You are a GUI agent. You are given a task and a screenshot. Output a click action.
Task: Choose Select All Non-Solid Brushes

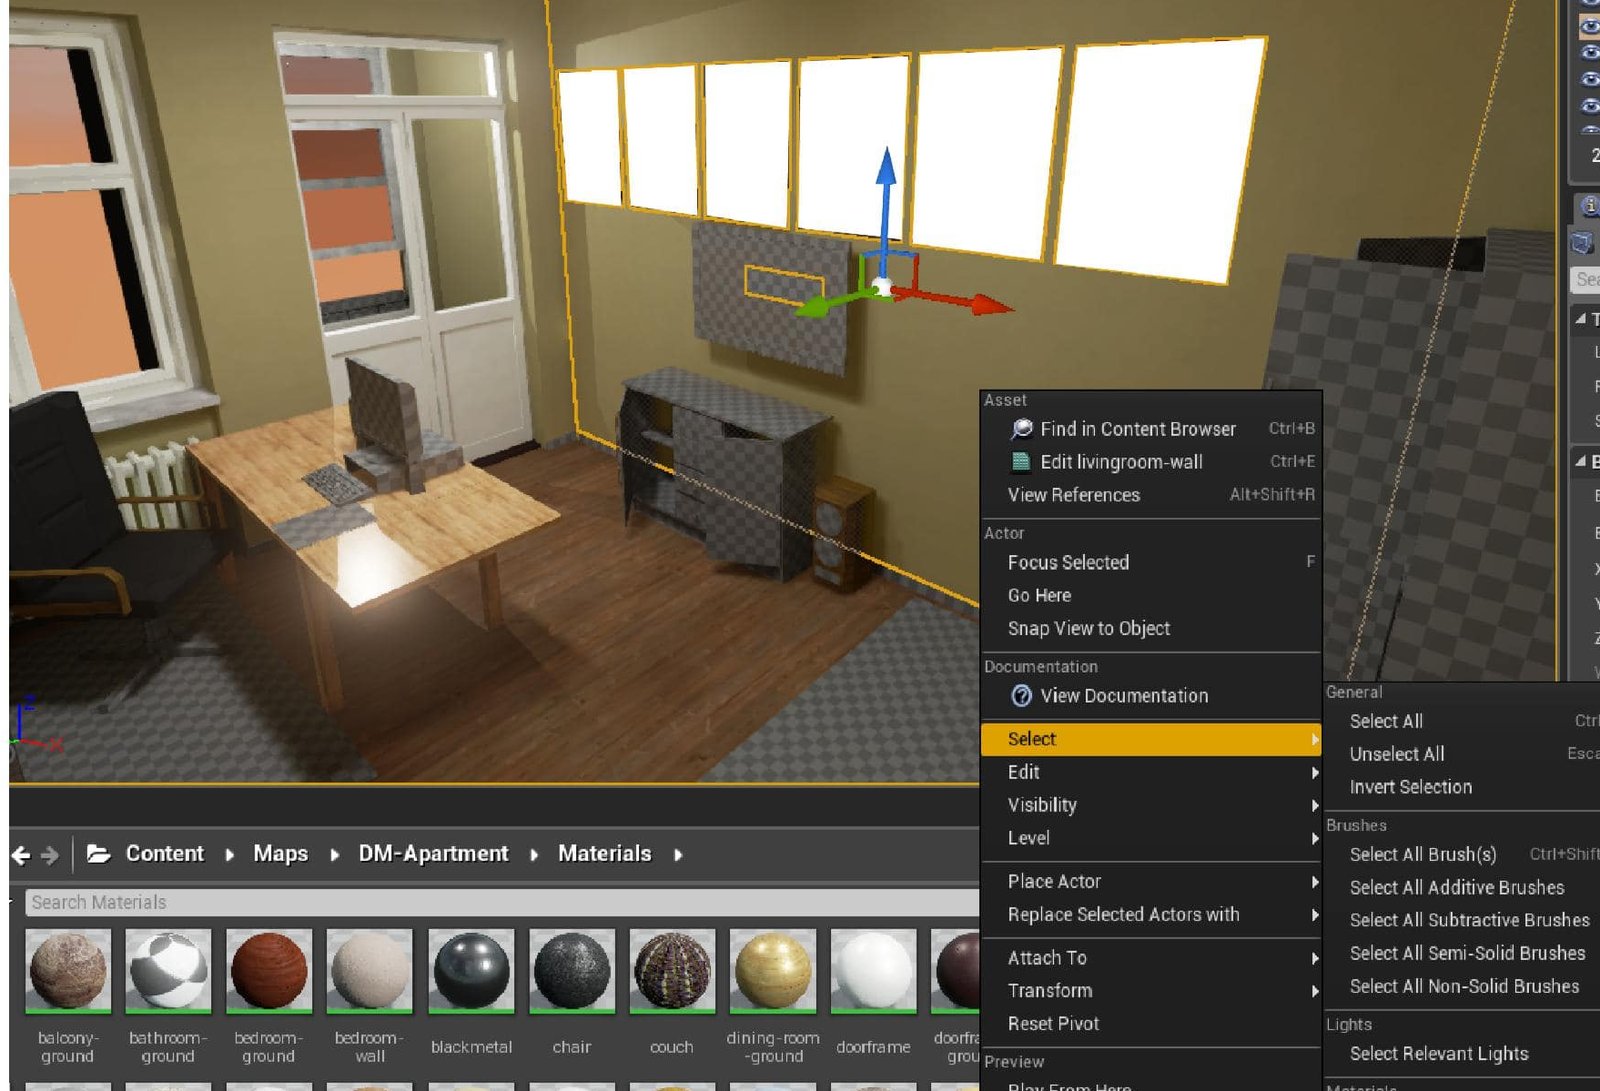1462,986
